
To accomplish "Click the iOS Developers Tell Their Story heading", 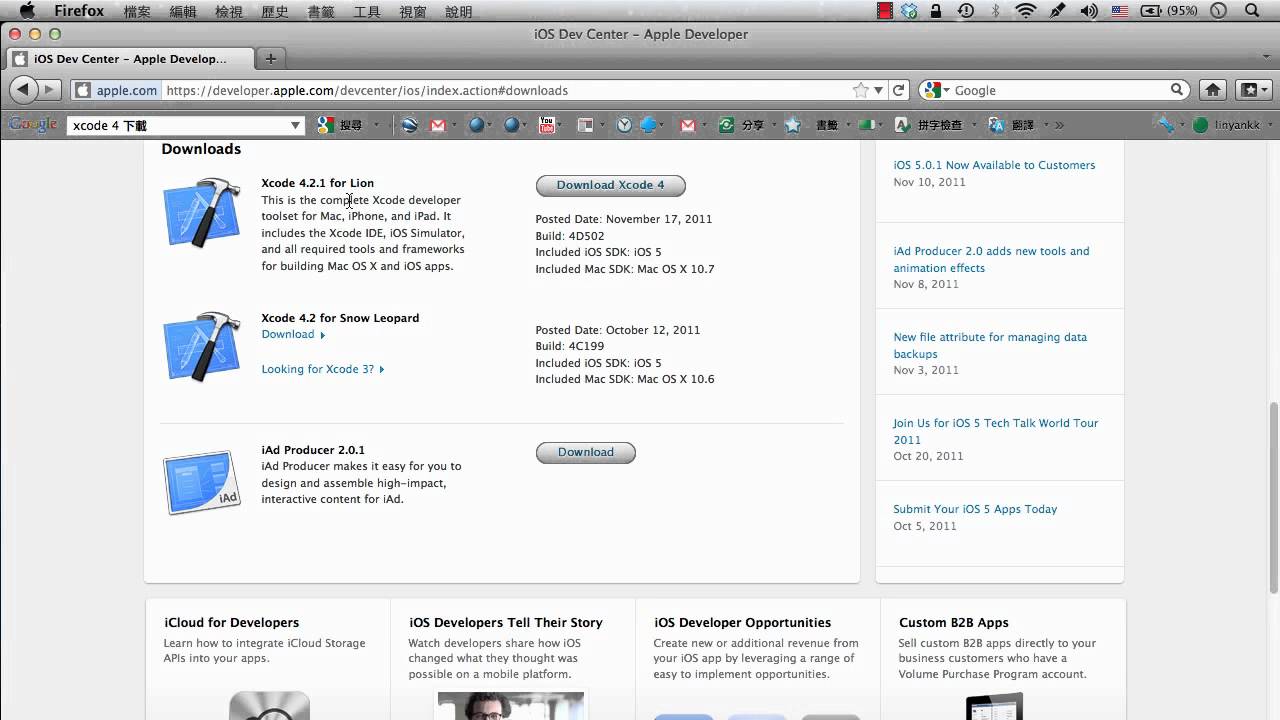I will 506,622.
